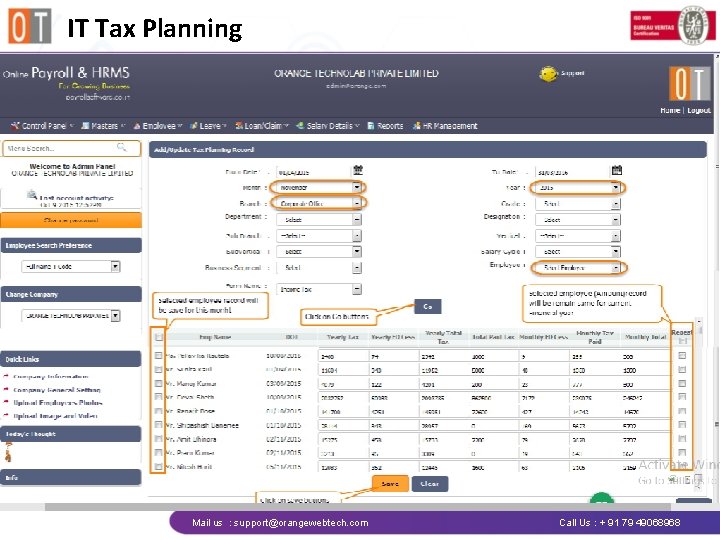
Task: Click the Leave menu icon
Action: click(194, 125)
